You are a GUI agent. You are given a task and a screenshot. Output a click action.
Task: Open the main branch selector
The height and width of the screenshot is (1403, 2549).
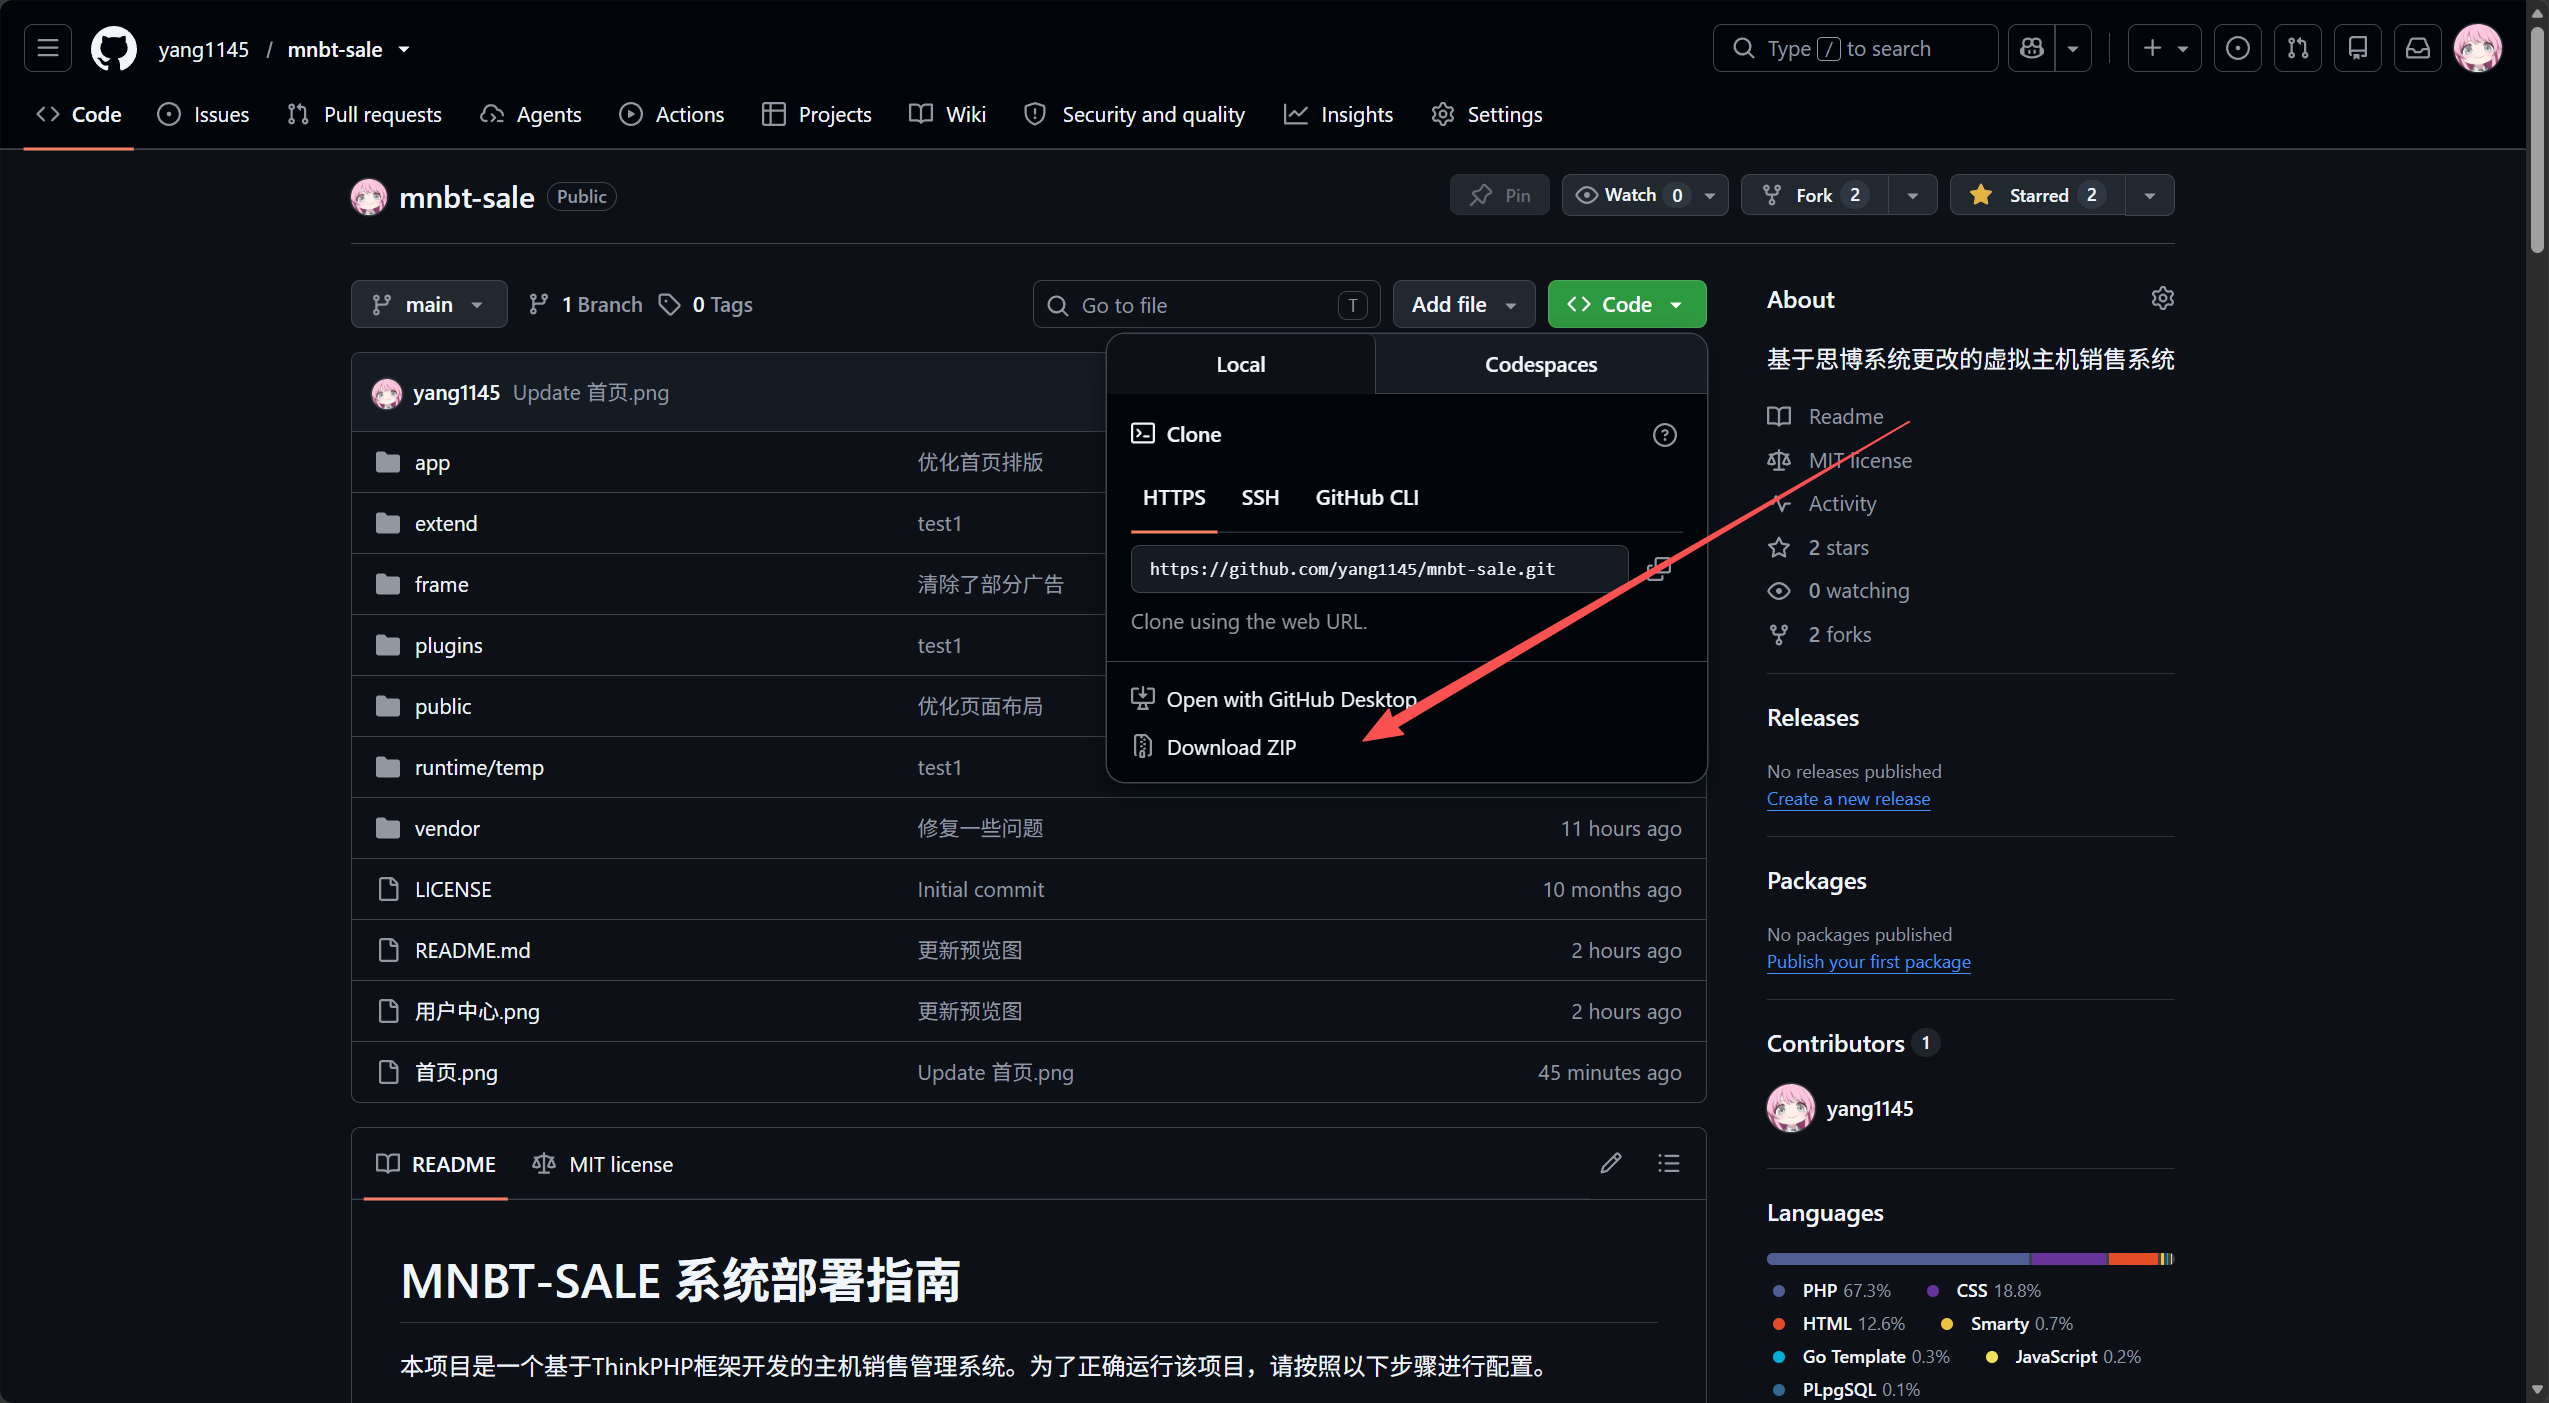coord(429,304)
